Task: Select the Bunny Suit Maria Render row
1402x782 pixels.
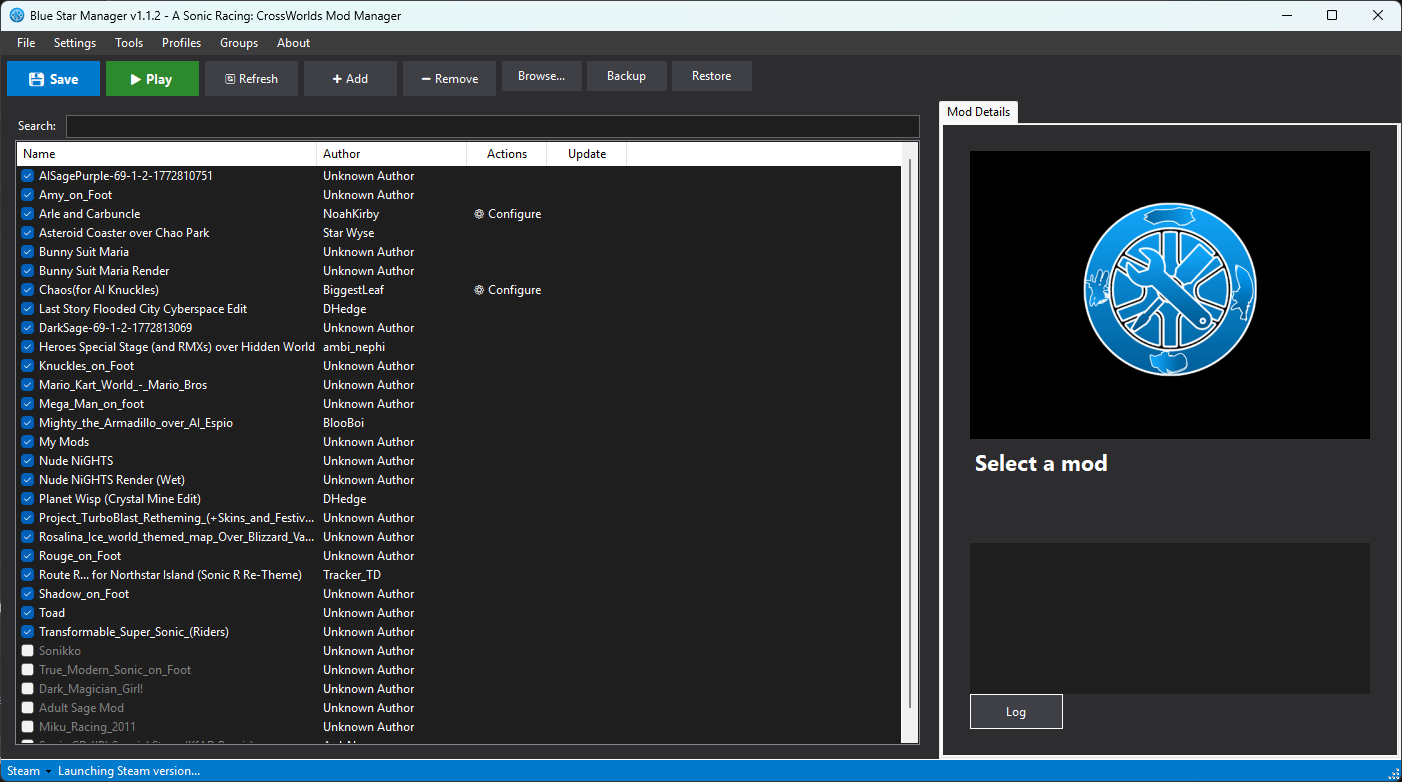Action: point(459,271)
